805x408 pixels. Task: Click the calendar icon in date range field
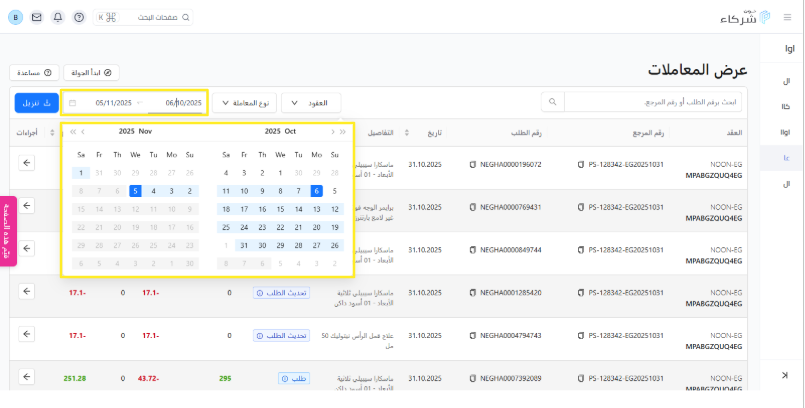click(x=72, y=103)
